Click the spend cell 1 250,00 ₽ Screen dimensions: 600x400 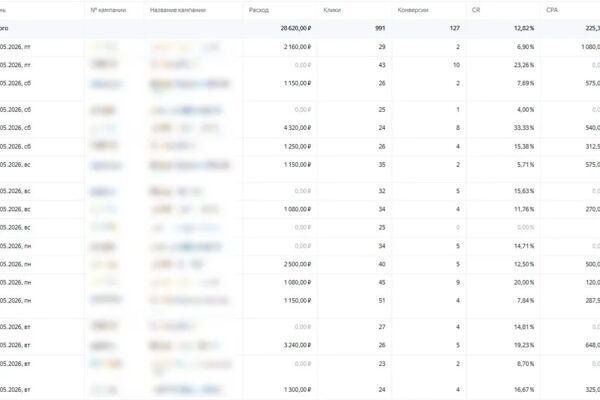point(297,146)
